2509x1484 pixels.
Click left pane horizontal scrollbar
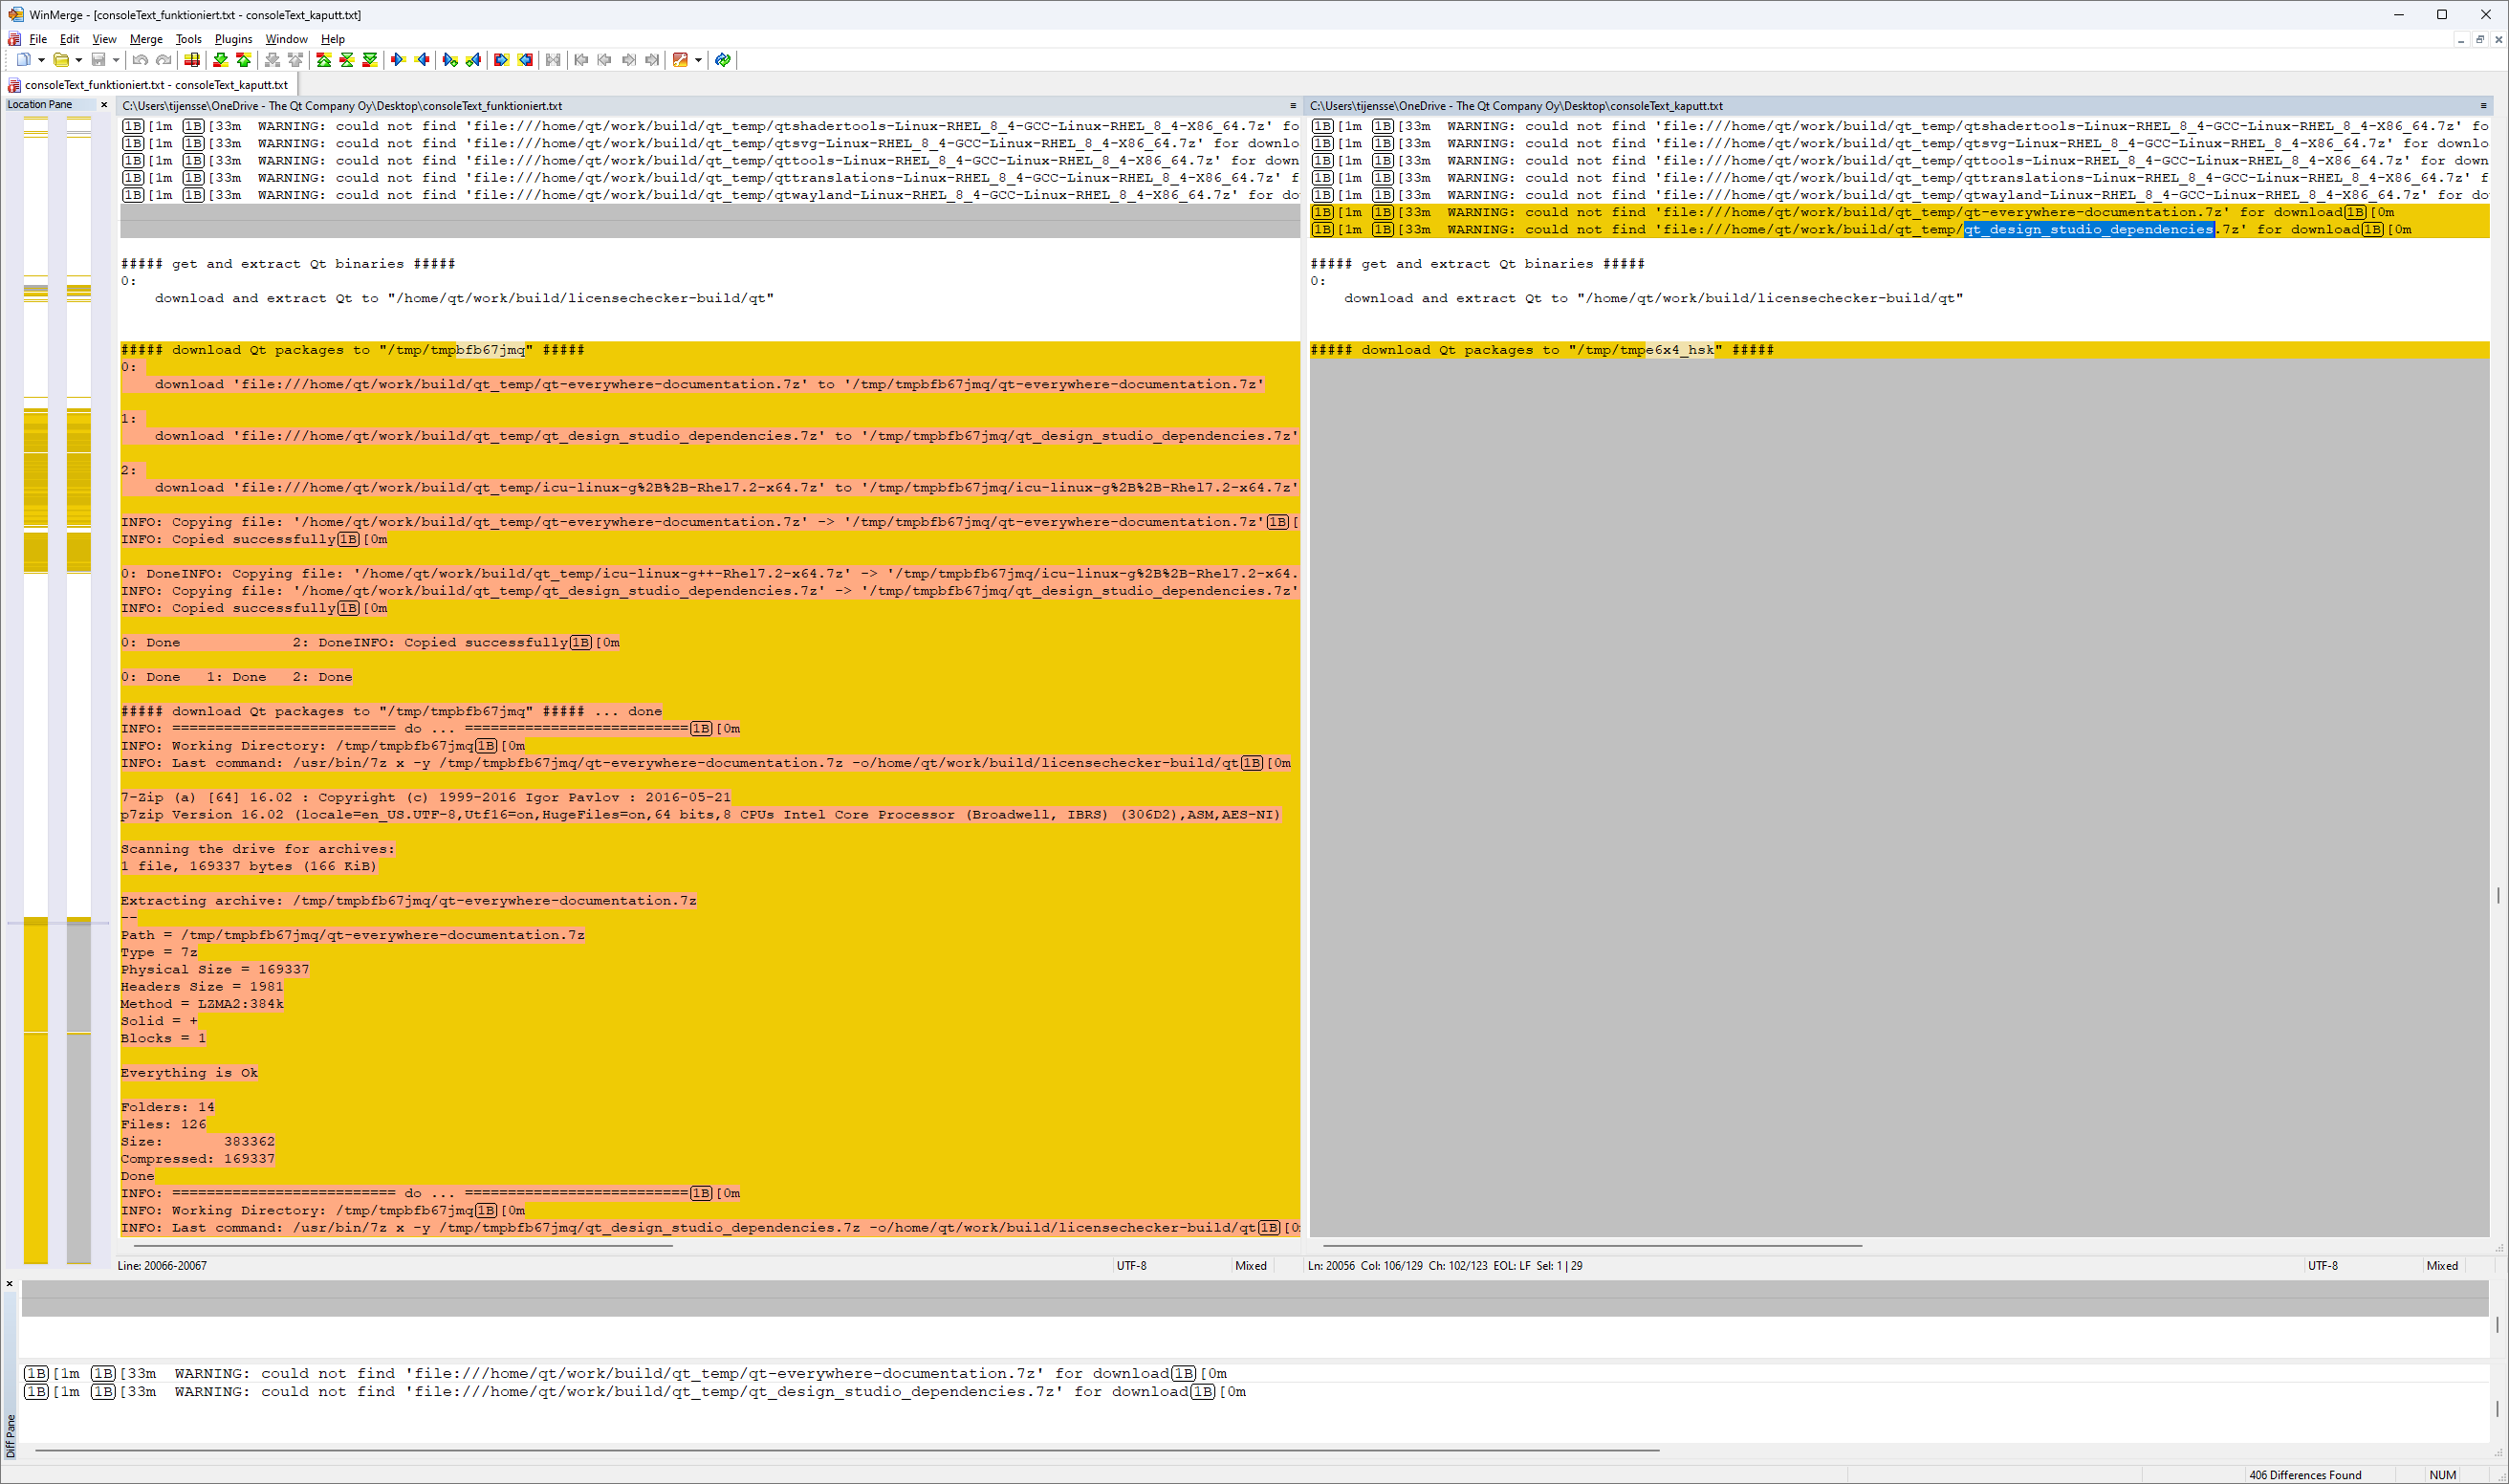(x=403, y=1247)
